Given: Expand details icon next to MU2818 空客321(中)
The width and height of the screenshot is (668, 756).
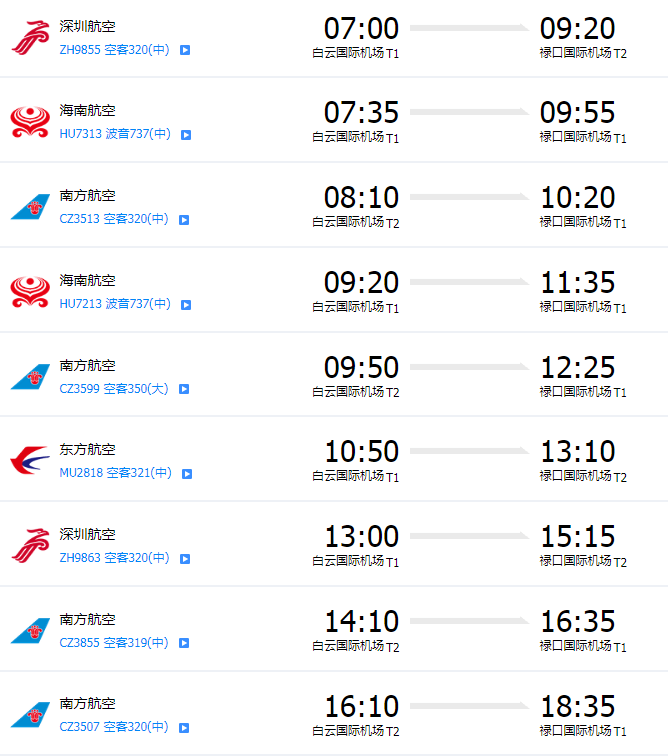Looking at the screenshot, I should pyautogui.click(x=185, y=474).
